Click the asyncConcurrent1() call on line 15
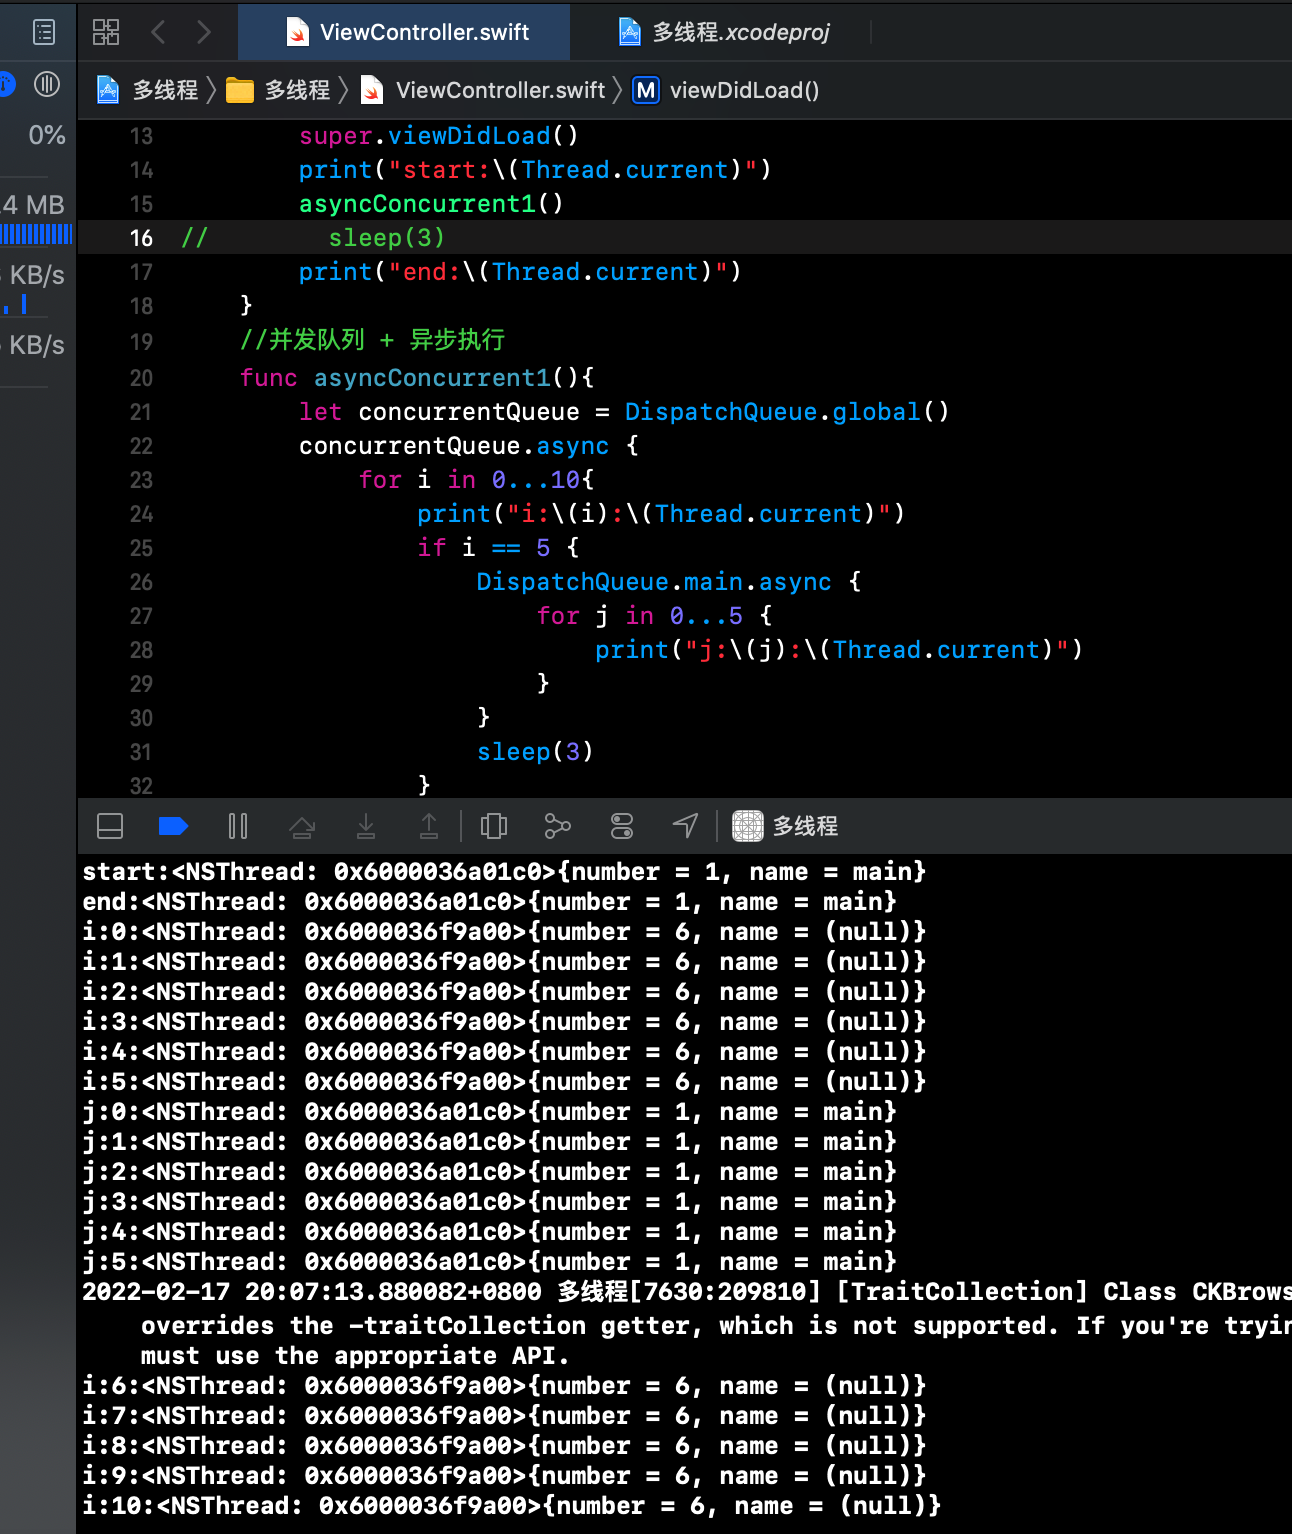The width and height of the screenshot is (1292, 1534). [x=431, y=204]
